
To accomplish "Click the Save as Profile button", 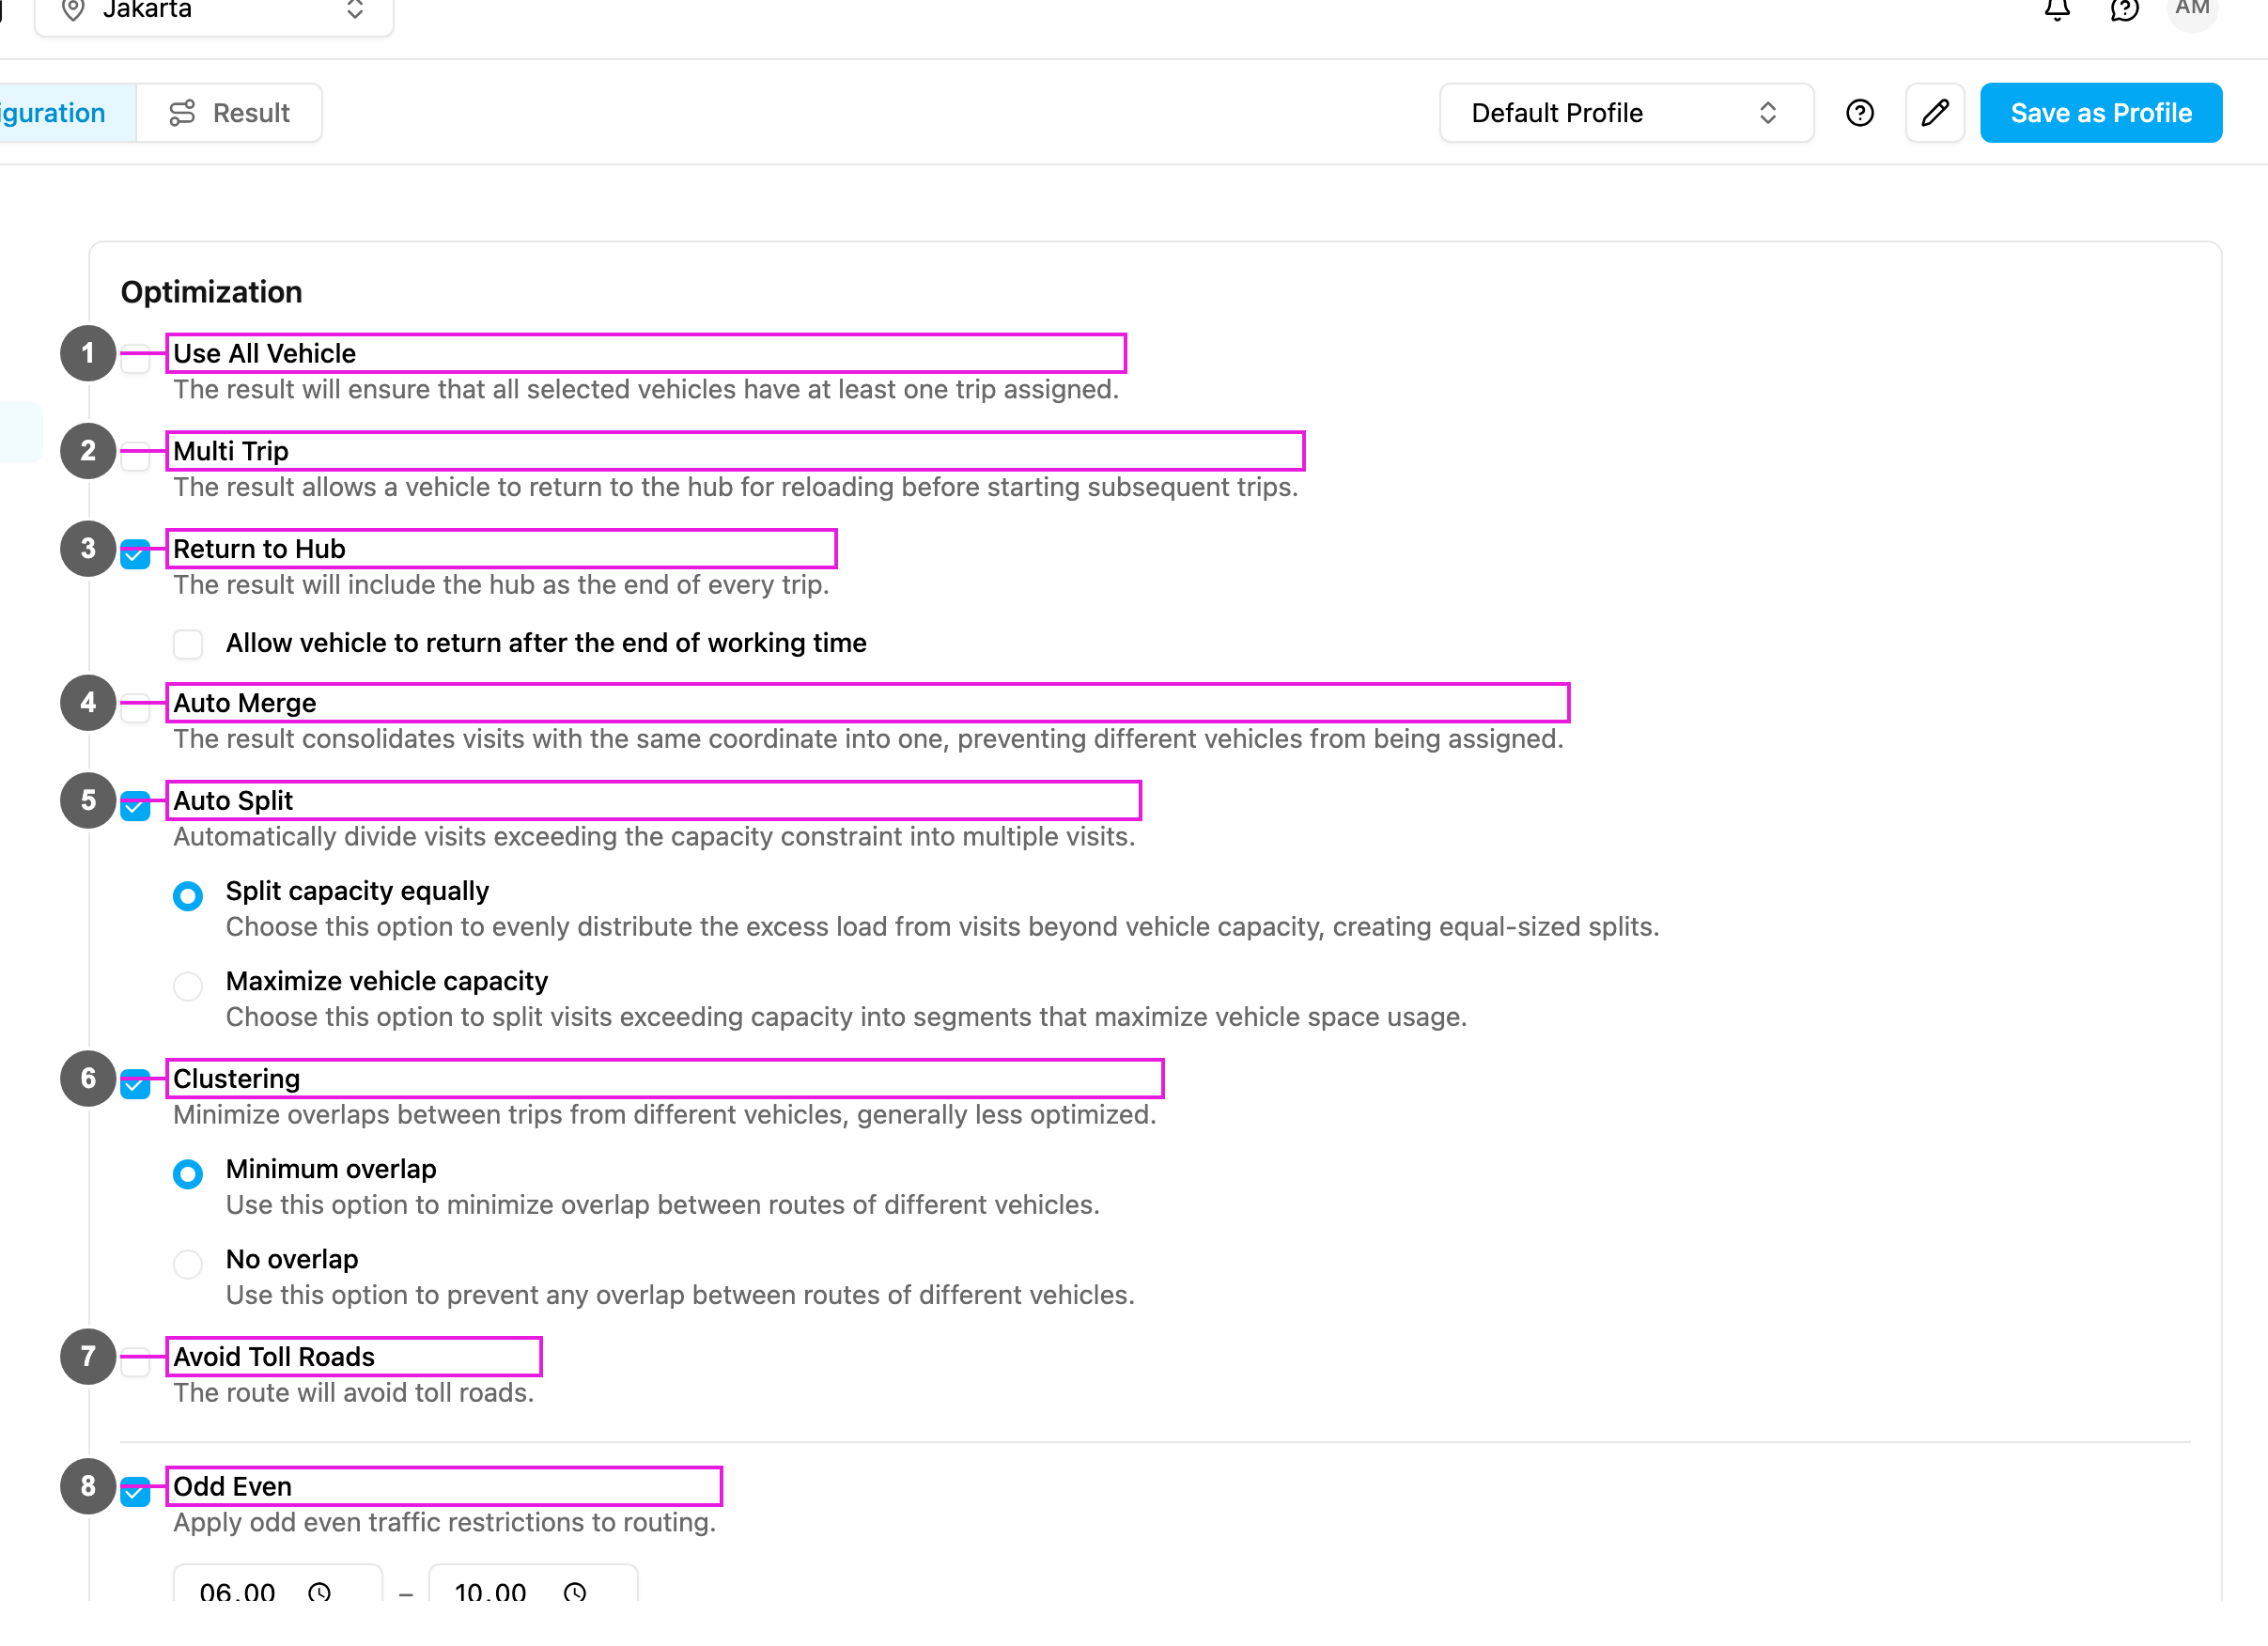I will [2101, 113].
